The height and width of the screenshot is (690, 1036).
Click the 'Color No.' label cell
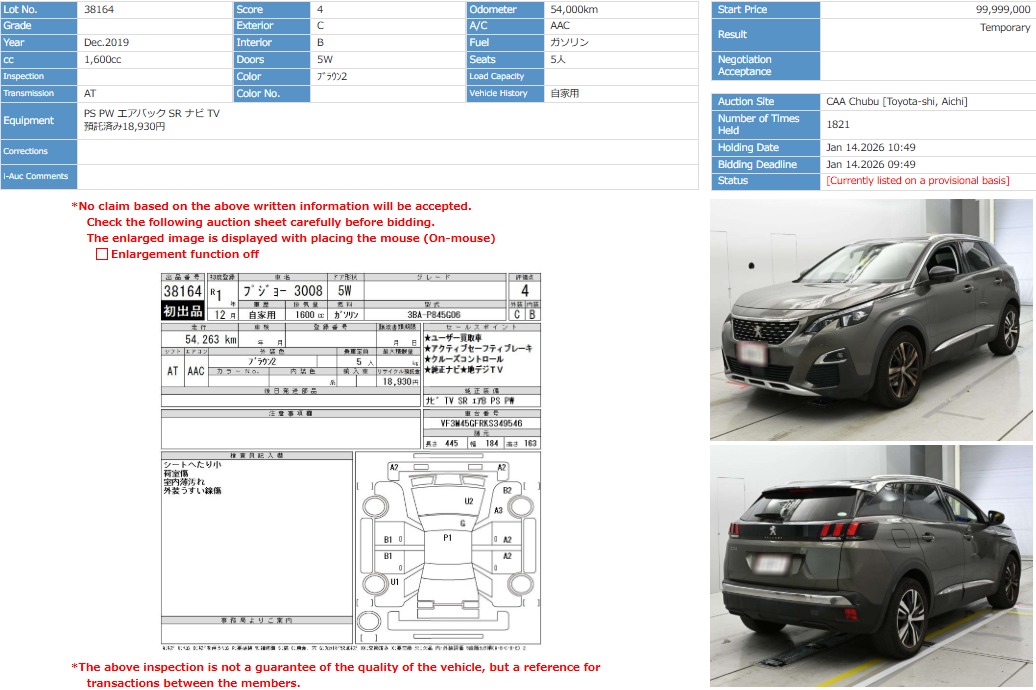click(x=272, y=93)
